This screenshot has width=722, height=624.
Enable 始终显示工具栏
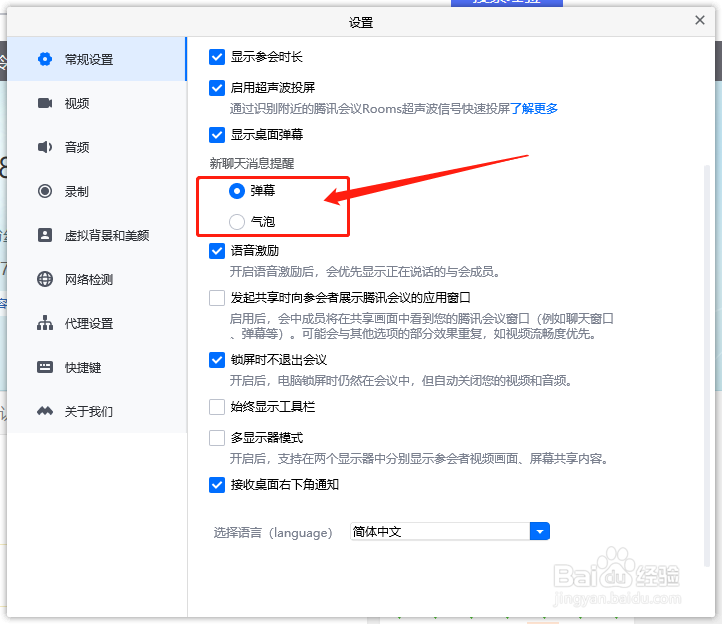[x=217, y=407]
